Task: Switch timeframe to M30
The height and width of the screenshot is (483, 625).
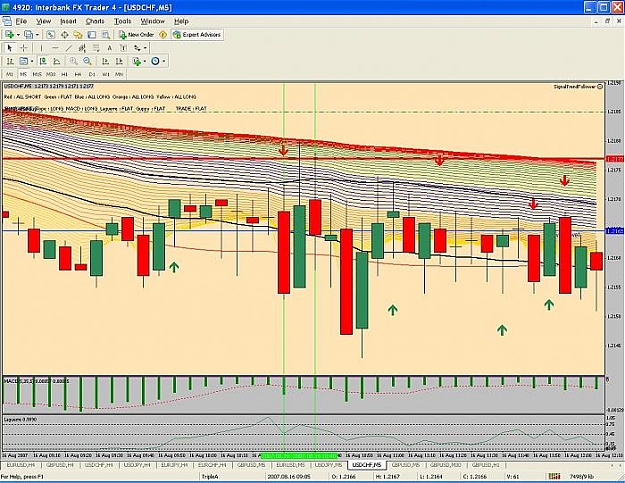Action: coord(51,75)
